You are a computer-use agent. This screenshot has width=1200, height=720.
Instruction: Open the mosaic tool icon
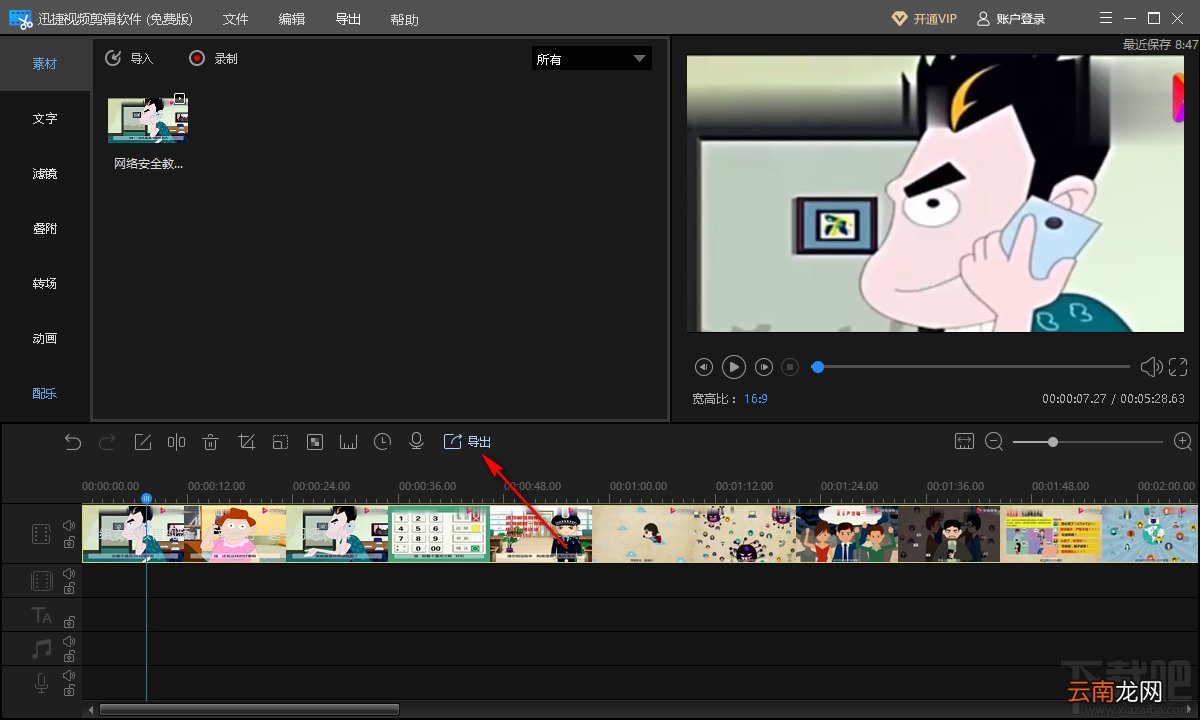point(315,442)
